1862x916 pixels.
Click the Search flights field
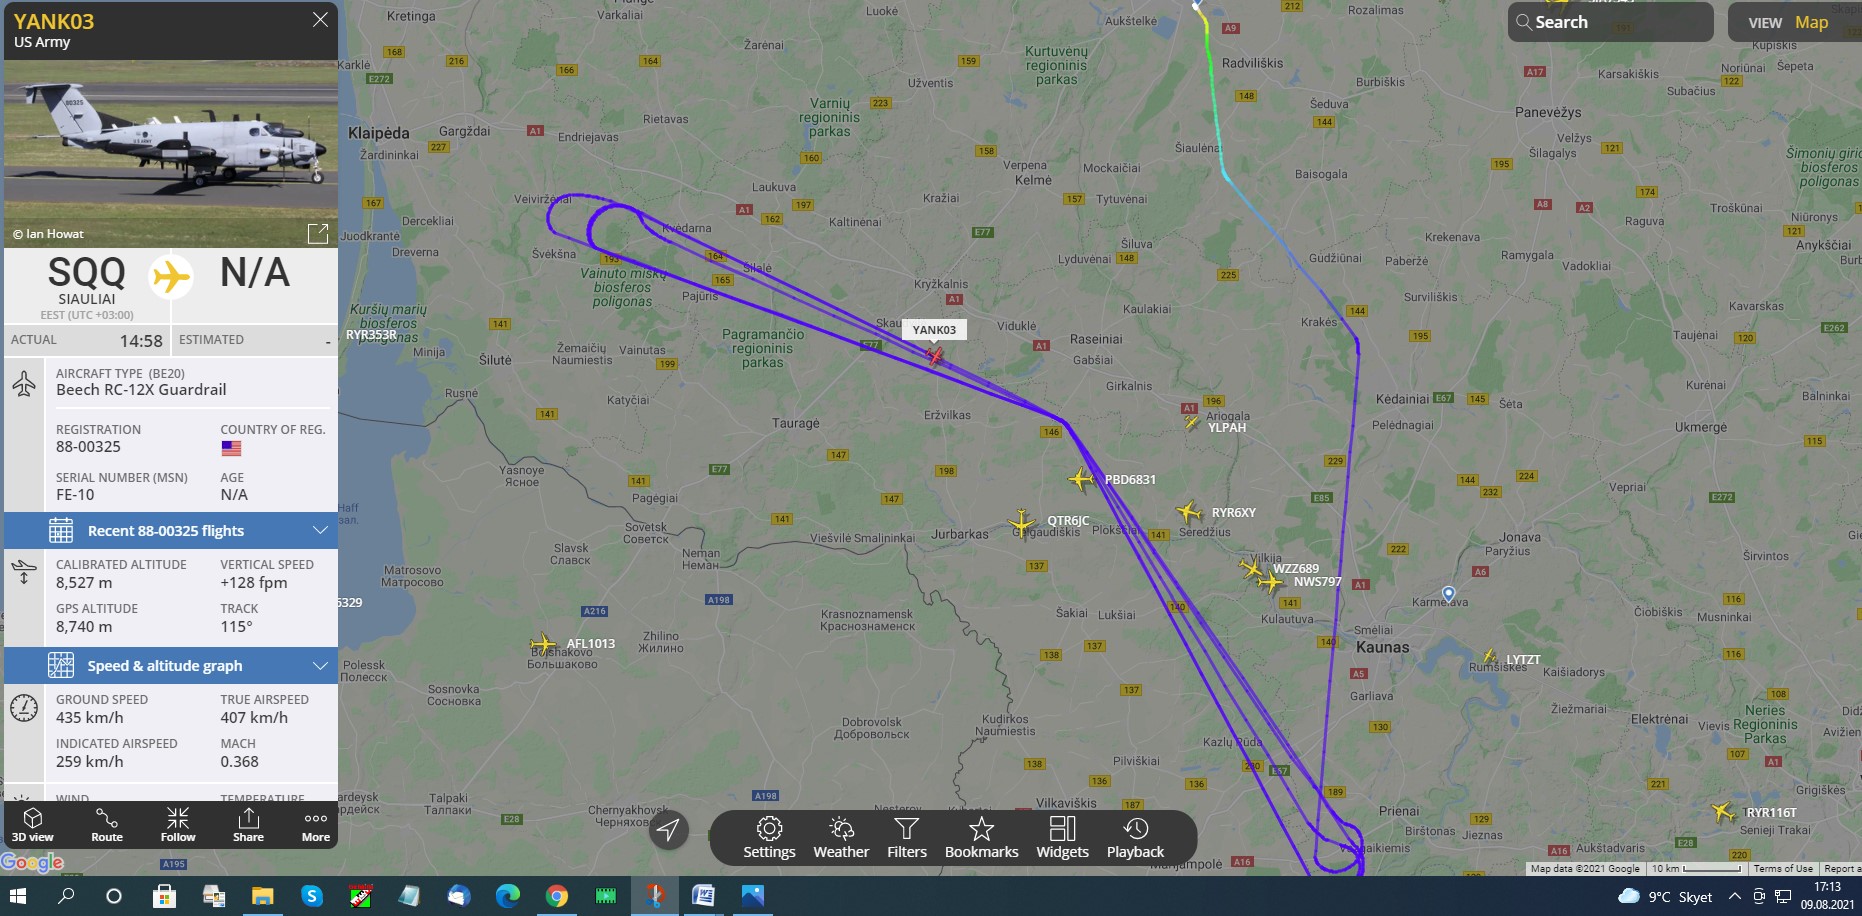coord(1610,22)
